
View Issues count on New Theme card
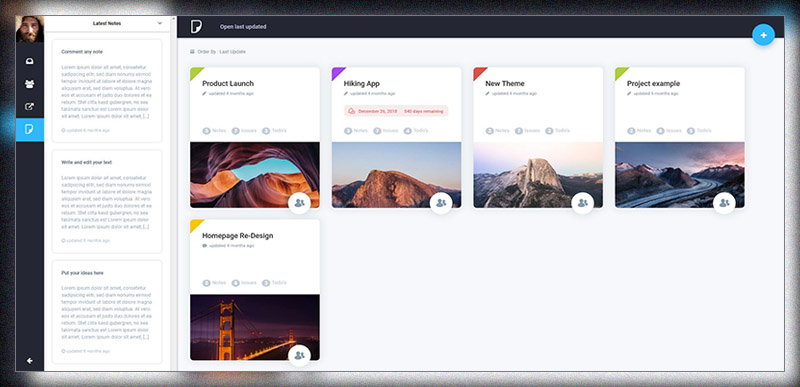527,131
